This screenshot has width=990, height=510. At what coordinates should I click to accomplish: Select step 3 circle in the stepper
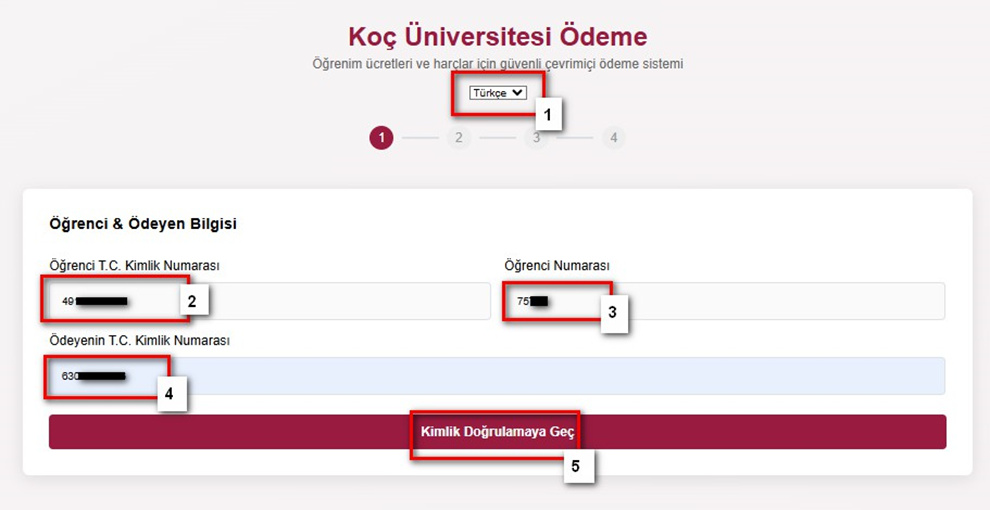tap(536, 138)
